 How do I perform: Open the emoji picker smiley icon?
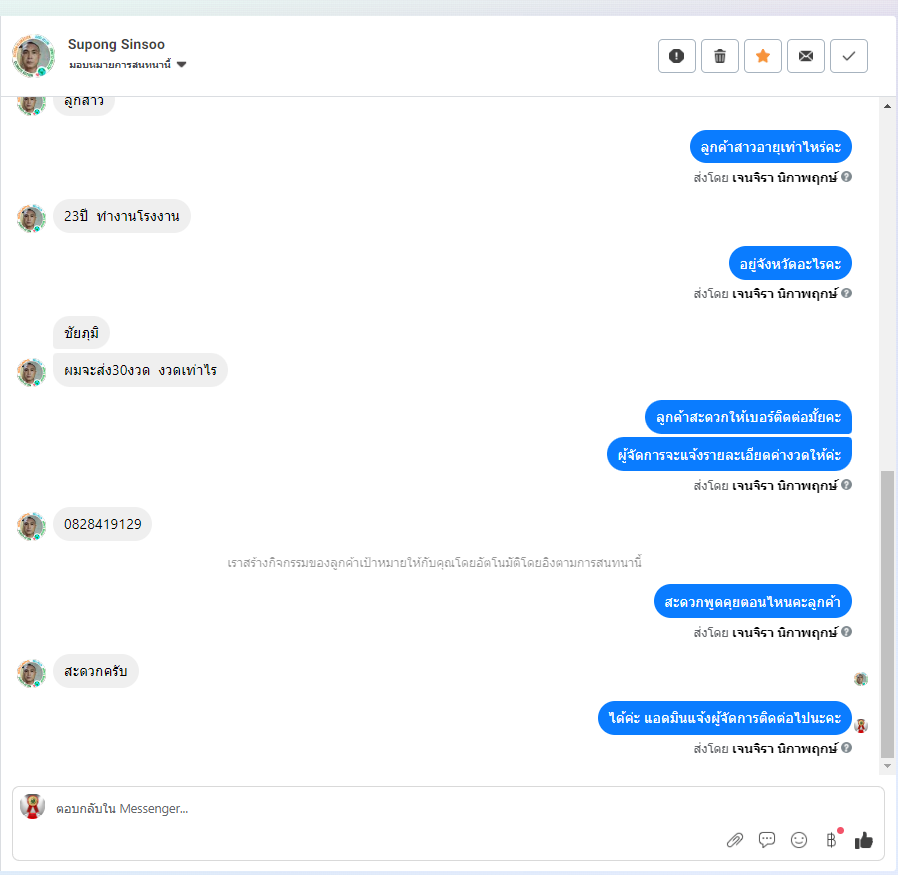(x=799, y=839)
